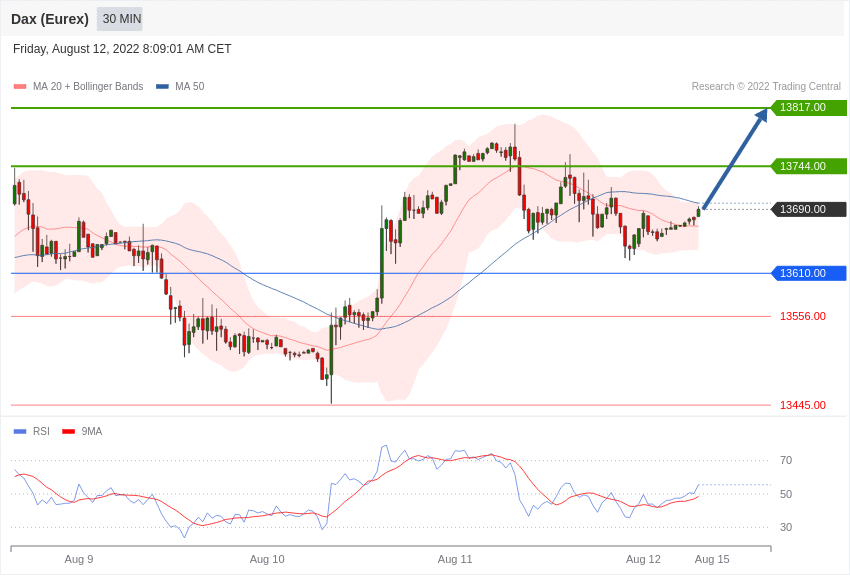Click the 'Aug 10' date axis label
850x576 pixels.
pyautogui.click(x=267, y=559)
